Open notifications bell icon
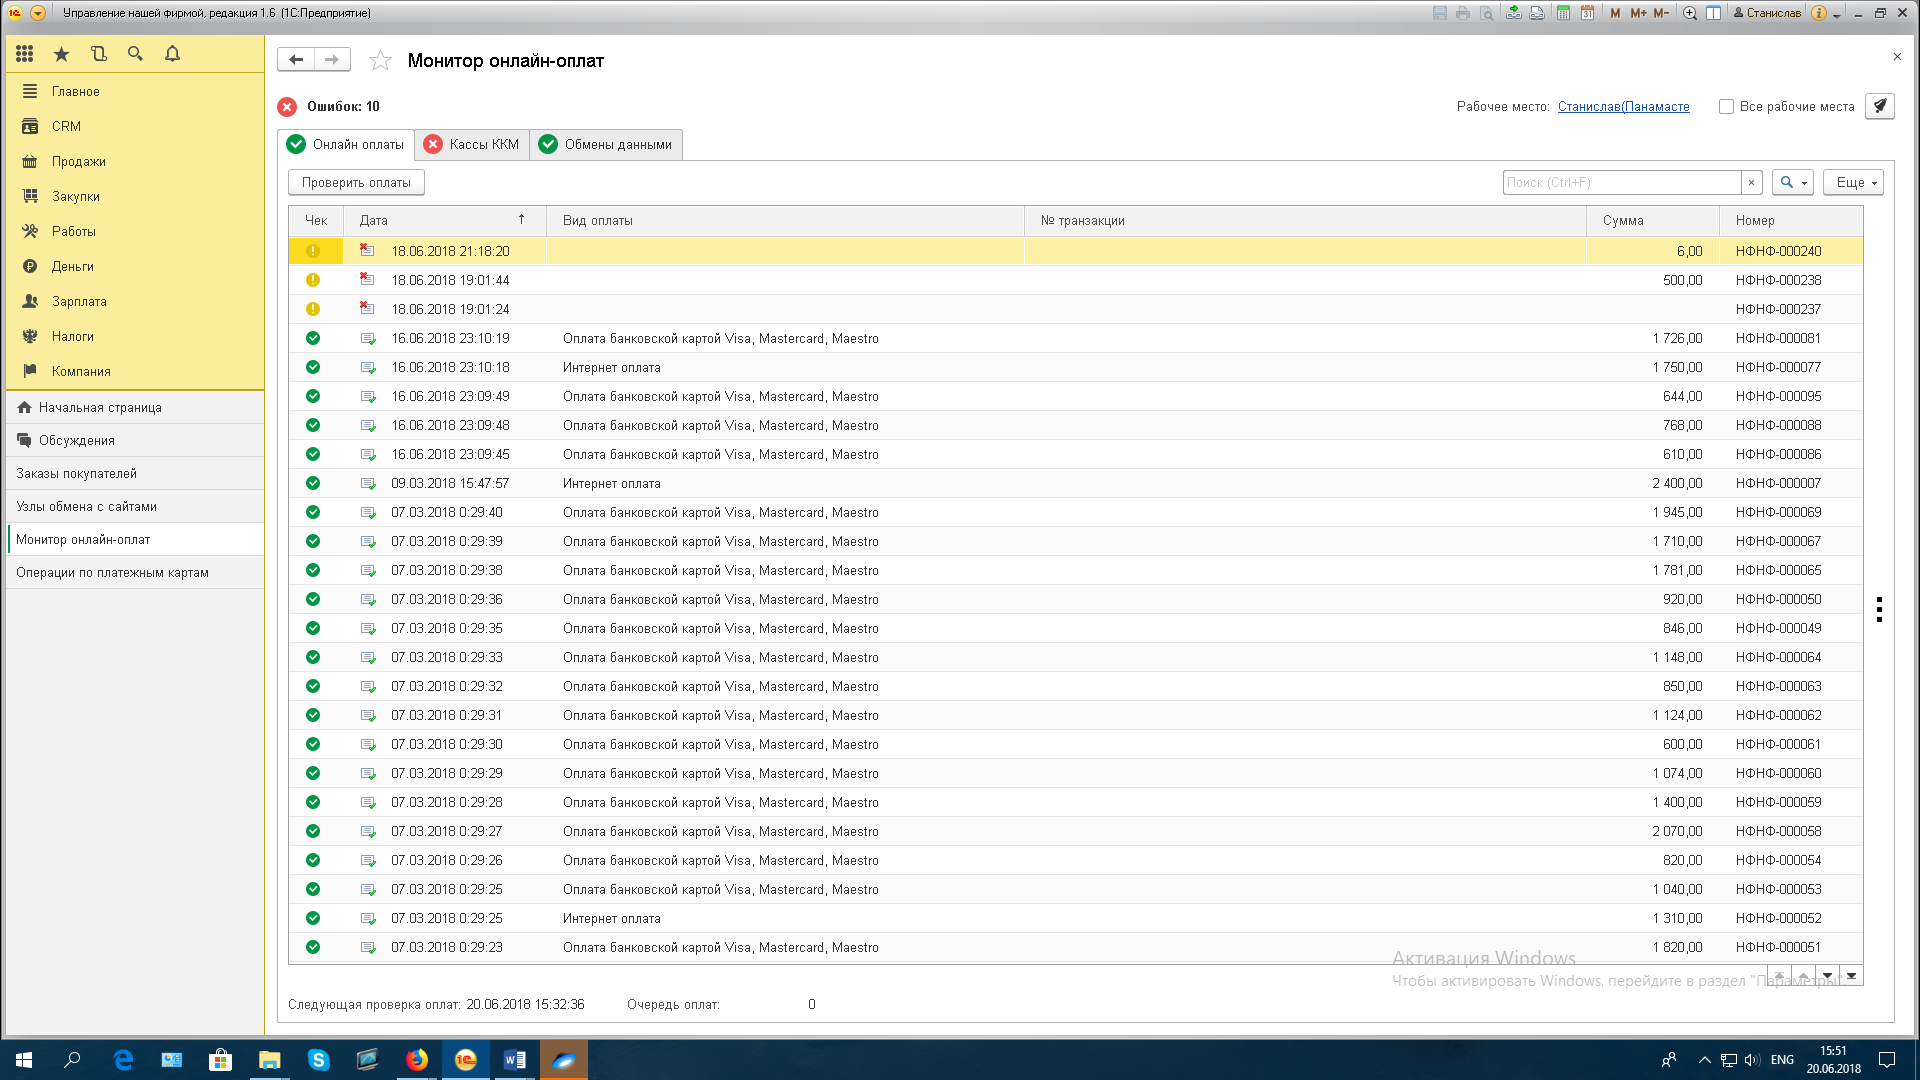Image resolution: width=1920 pixels, height=1080 pixels. pos(172,54)
